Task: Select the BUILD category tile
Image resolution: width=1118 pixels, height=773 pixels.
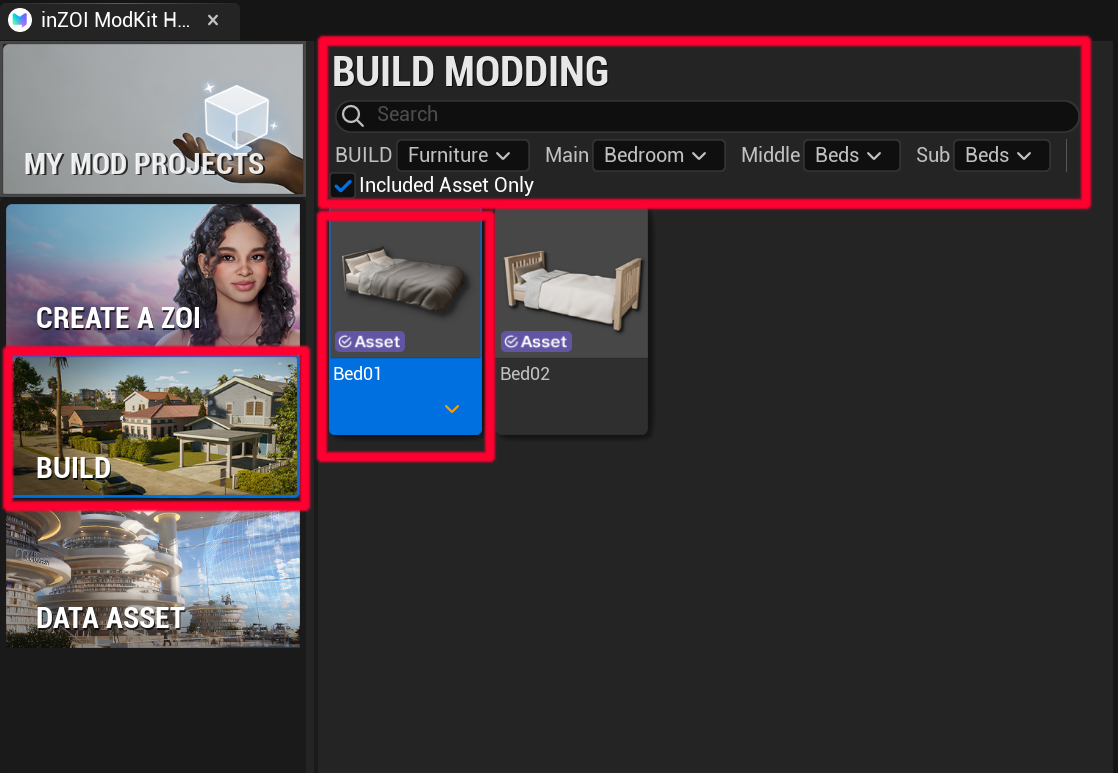Action: pyautogui.click(x=155, y=427)
